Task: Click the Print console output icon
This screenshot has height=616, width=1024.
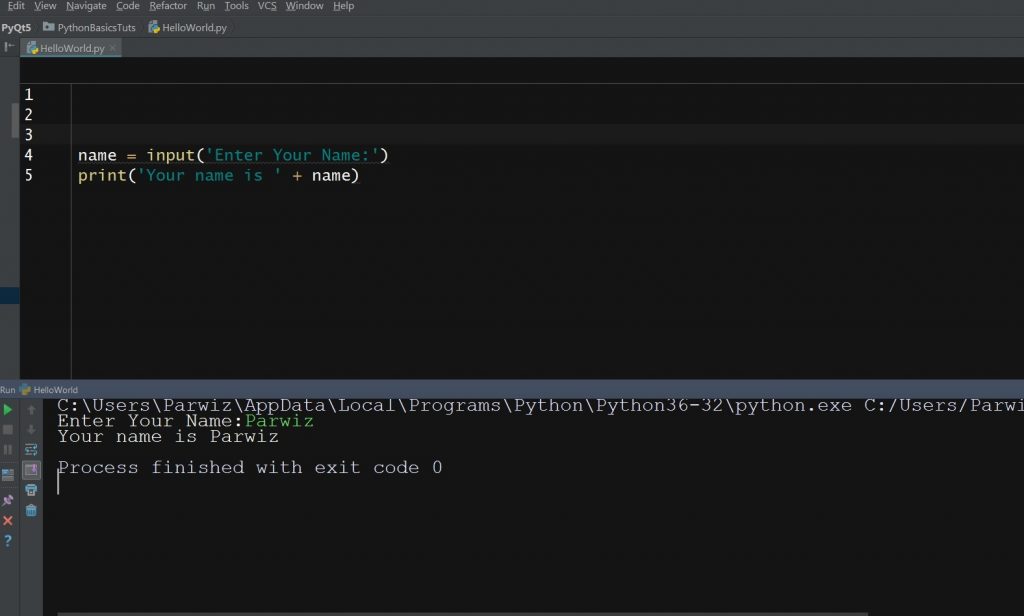Action: [x=31, y=490]
